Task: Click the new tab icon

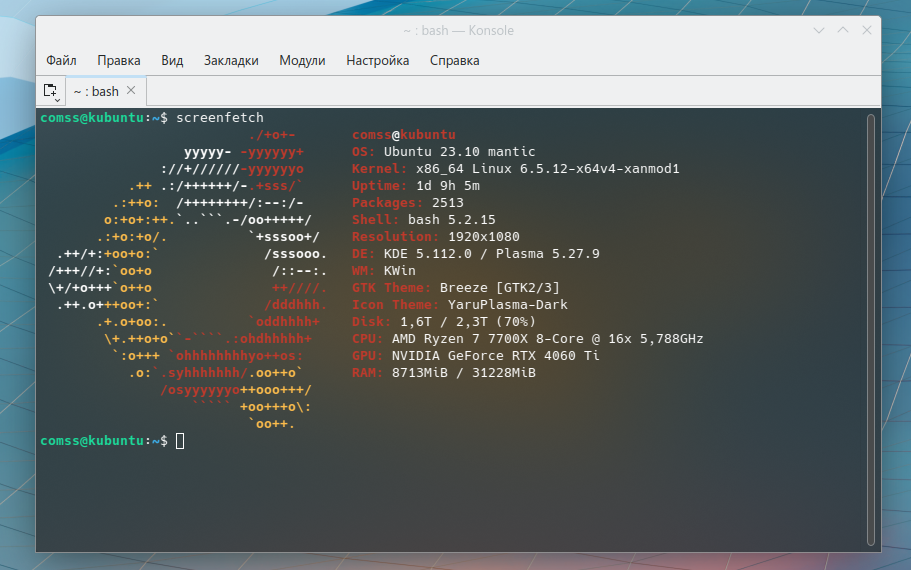Action: pos(51,91)
